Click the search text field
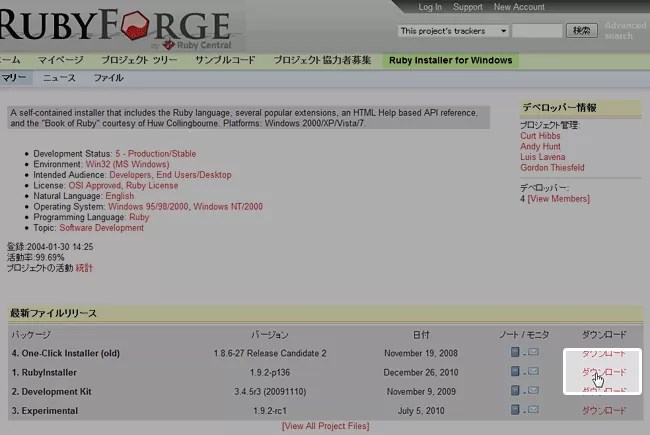 pyautogui.click(x=537, y=31)
